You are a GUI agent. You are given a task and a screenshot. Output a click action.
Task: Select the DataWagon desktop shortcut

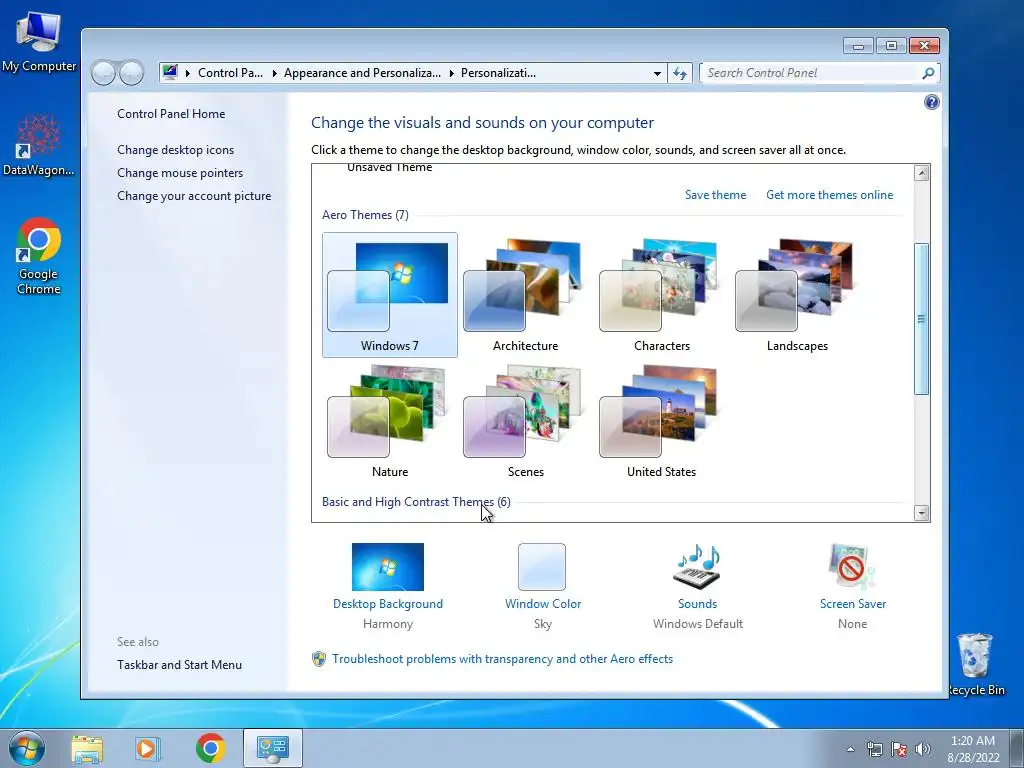[39, 145]
